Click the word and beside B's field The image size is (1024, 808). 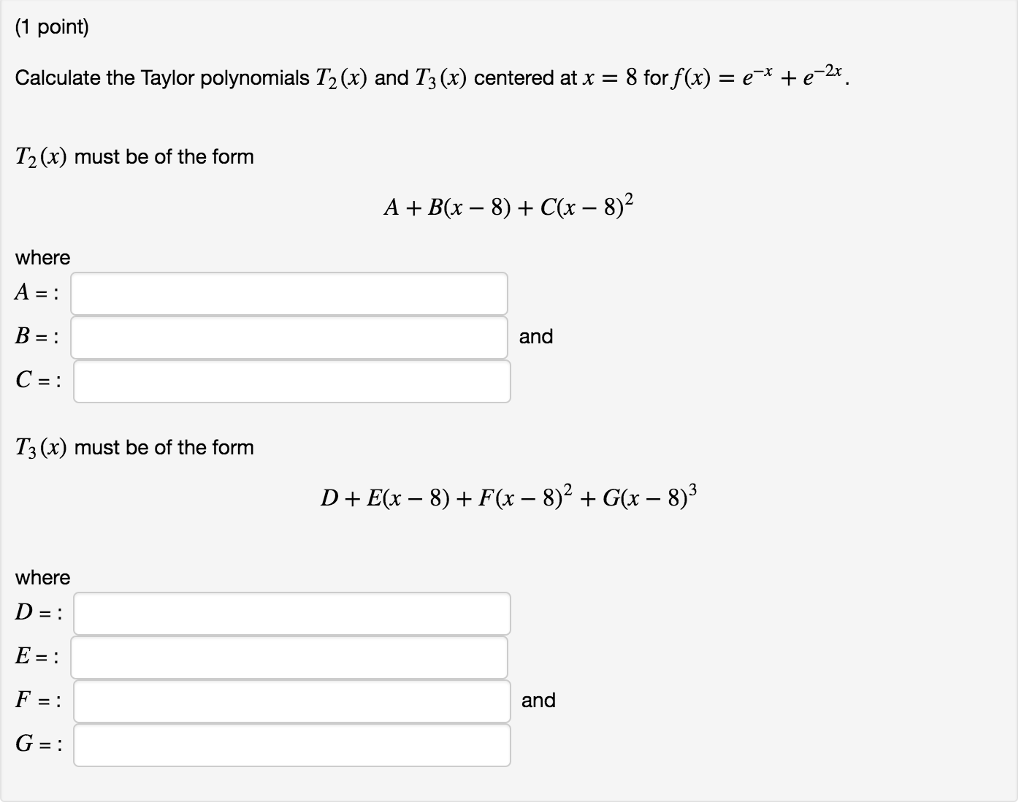[x=536, y=337]
